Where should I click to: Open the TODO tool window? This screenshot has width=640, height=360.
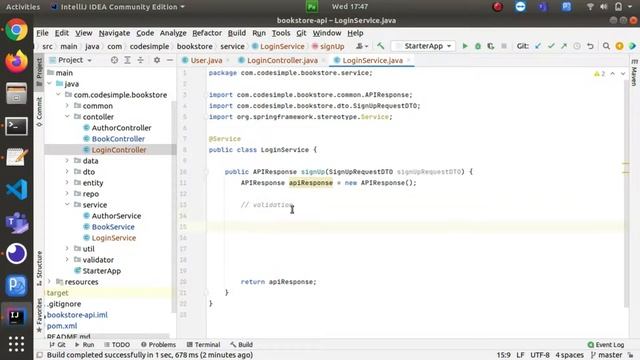[x=117, y=344]
